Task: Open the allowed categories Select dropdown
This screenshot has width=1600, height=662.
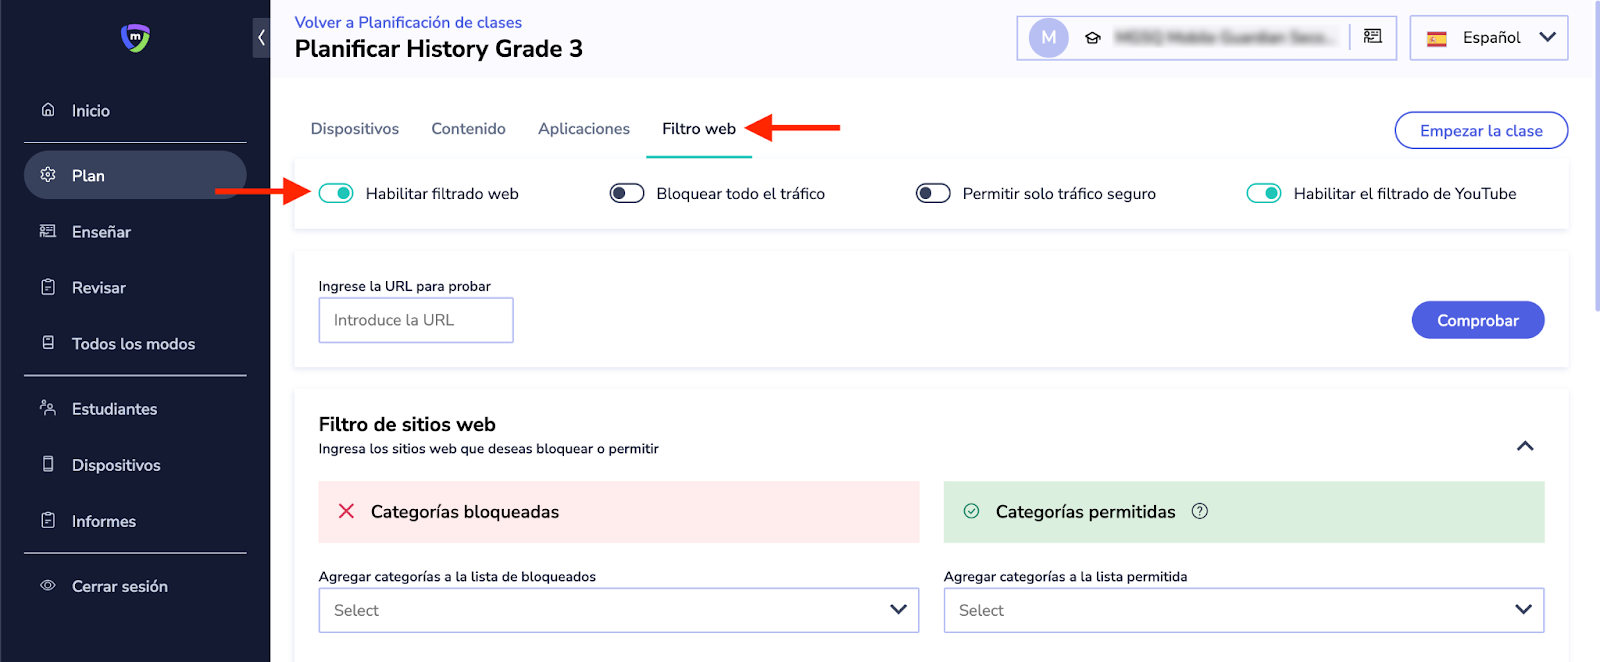Action: 1243,610
